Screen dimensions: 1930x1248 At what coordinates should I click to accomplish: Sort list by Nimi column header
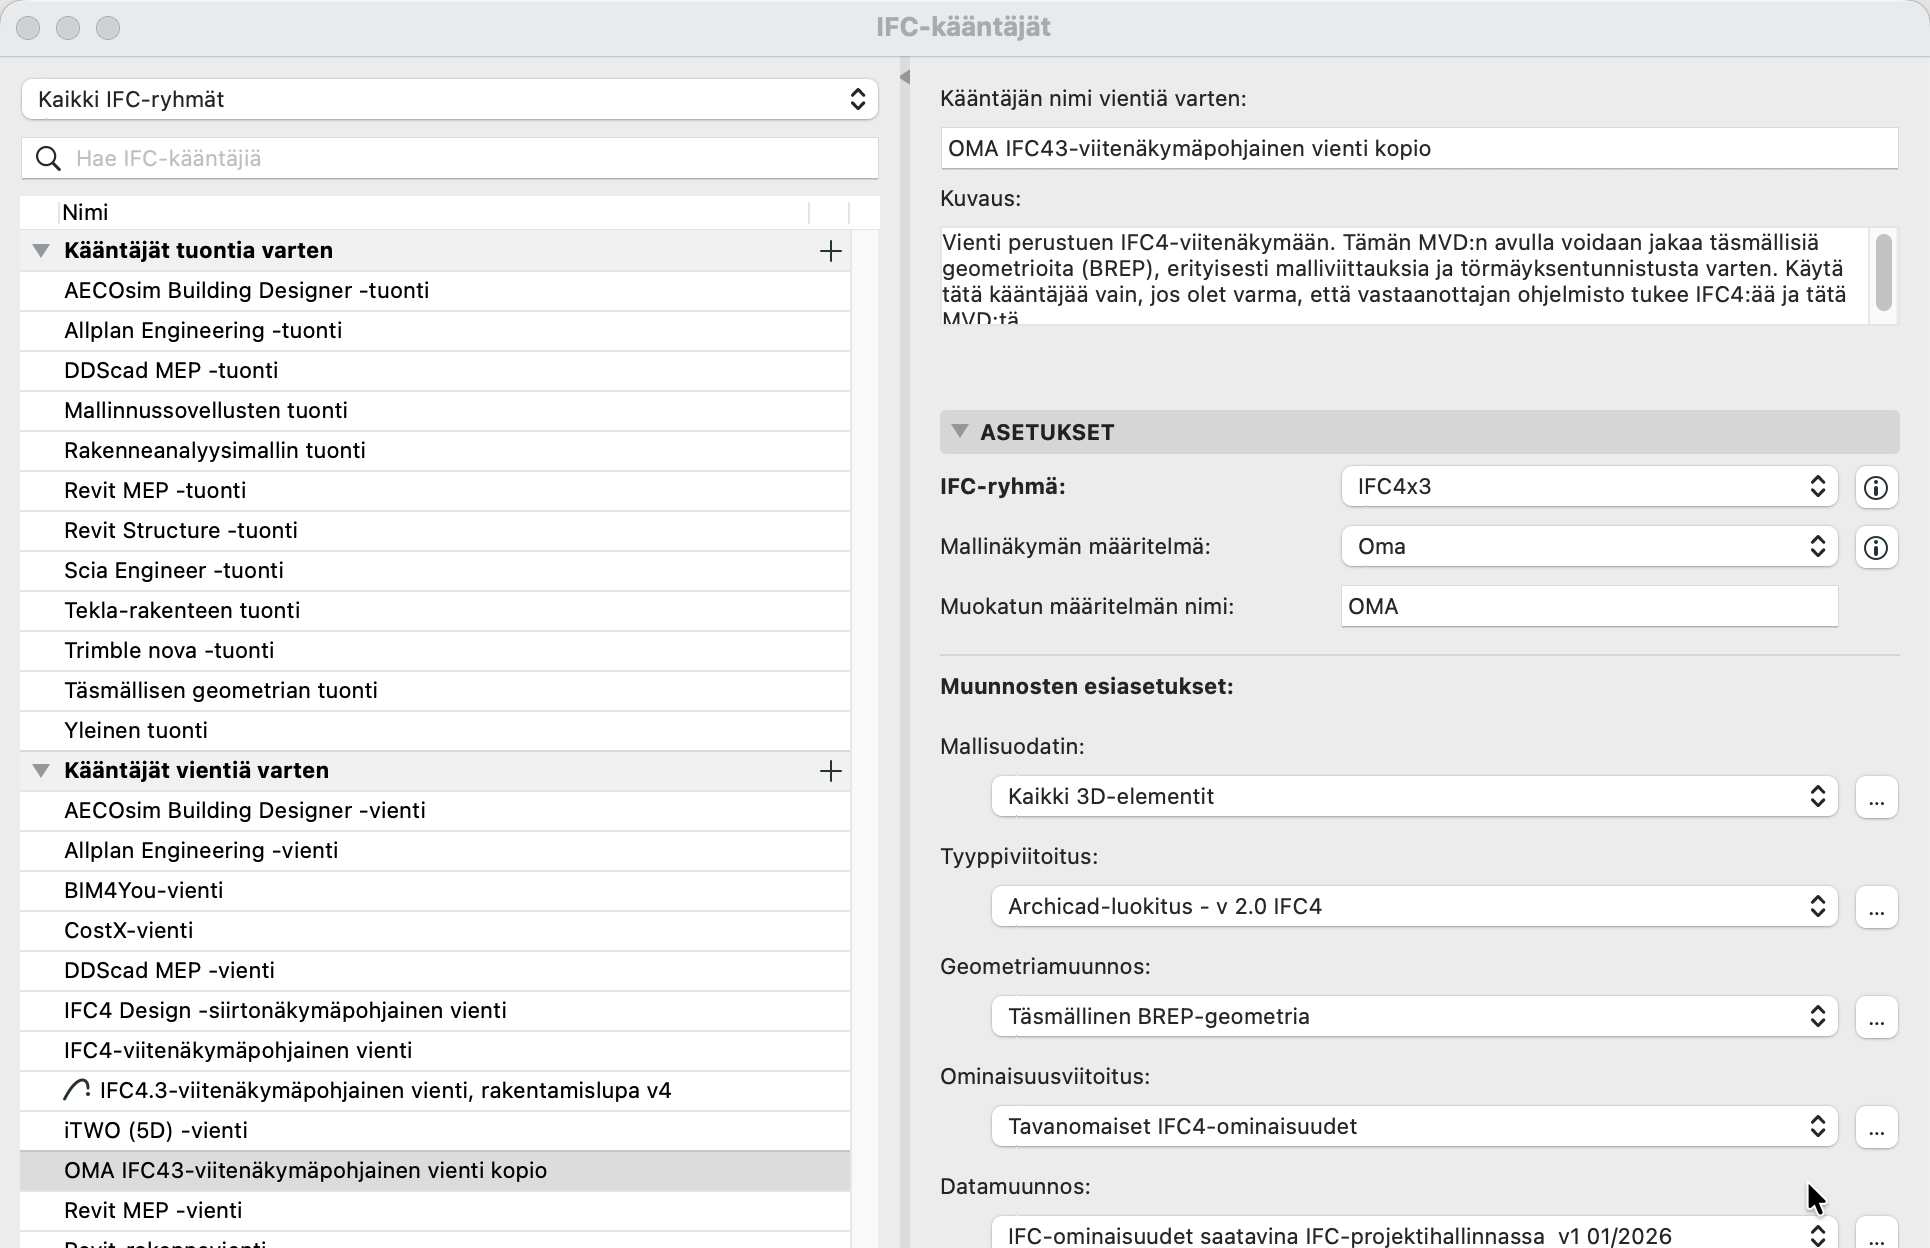pyautogui.click(x=435, y=212)
